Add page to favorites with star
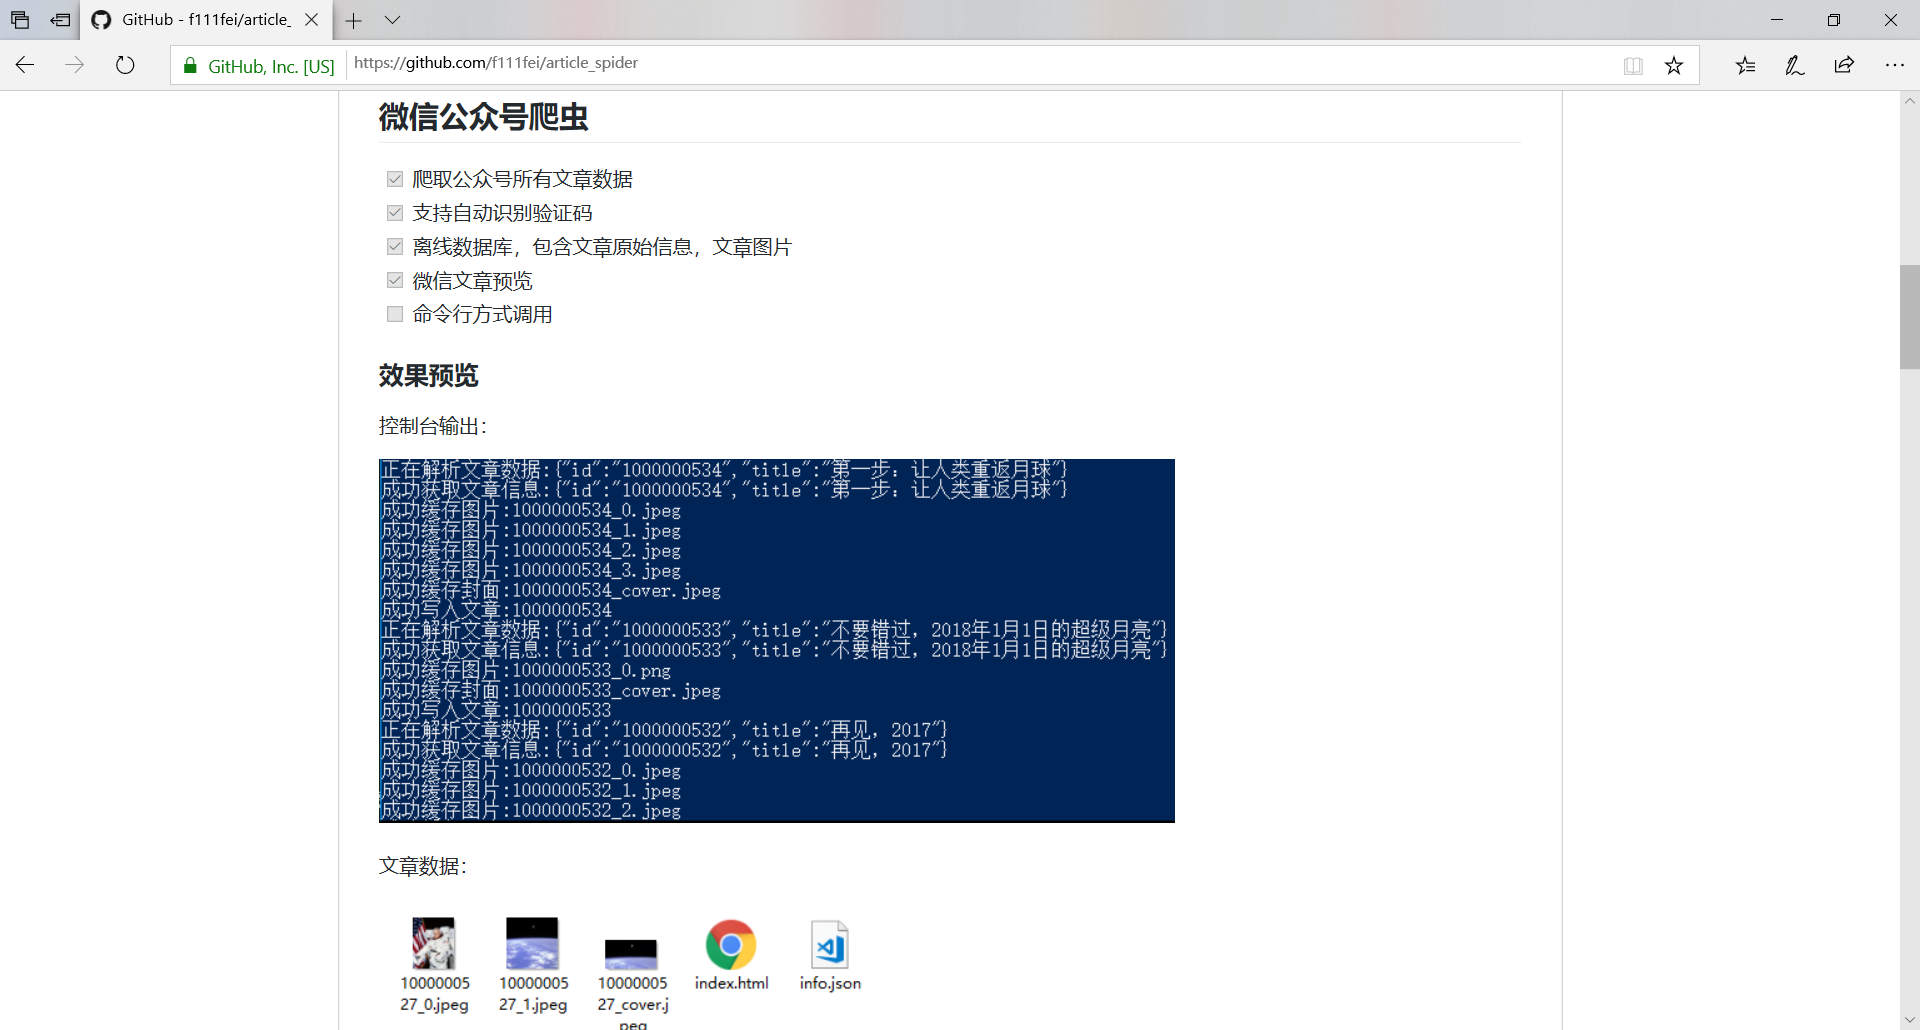 click(x=1674, y=66)
